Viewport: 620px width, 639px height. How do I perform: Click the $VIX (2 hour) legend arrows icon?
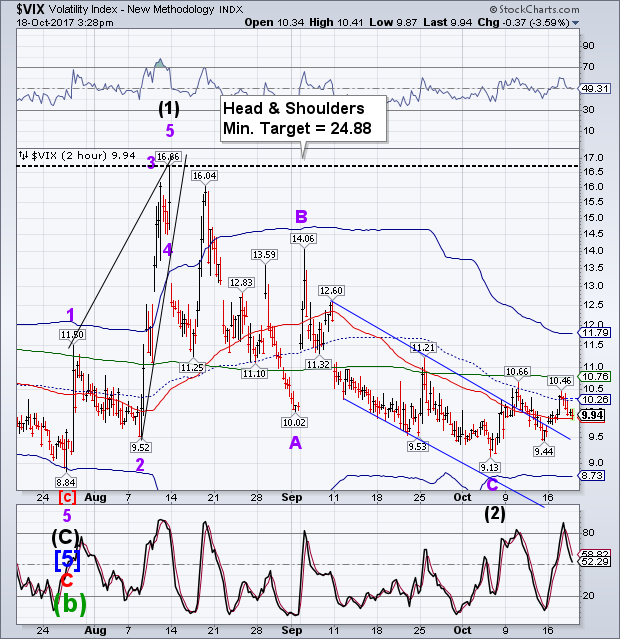[24, 155]
